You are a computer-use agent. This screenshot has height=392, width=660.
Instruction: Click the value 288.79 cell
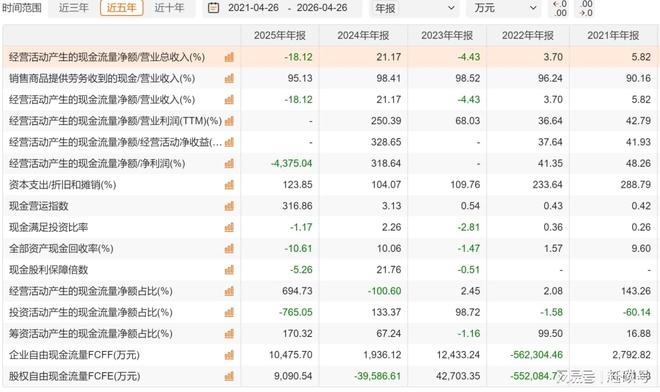coord(636,185)
